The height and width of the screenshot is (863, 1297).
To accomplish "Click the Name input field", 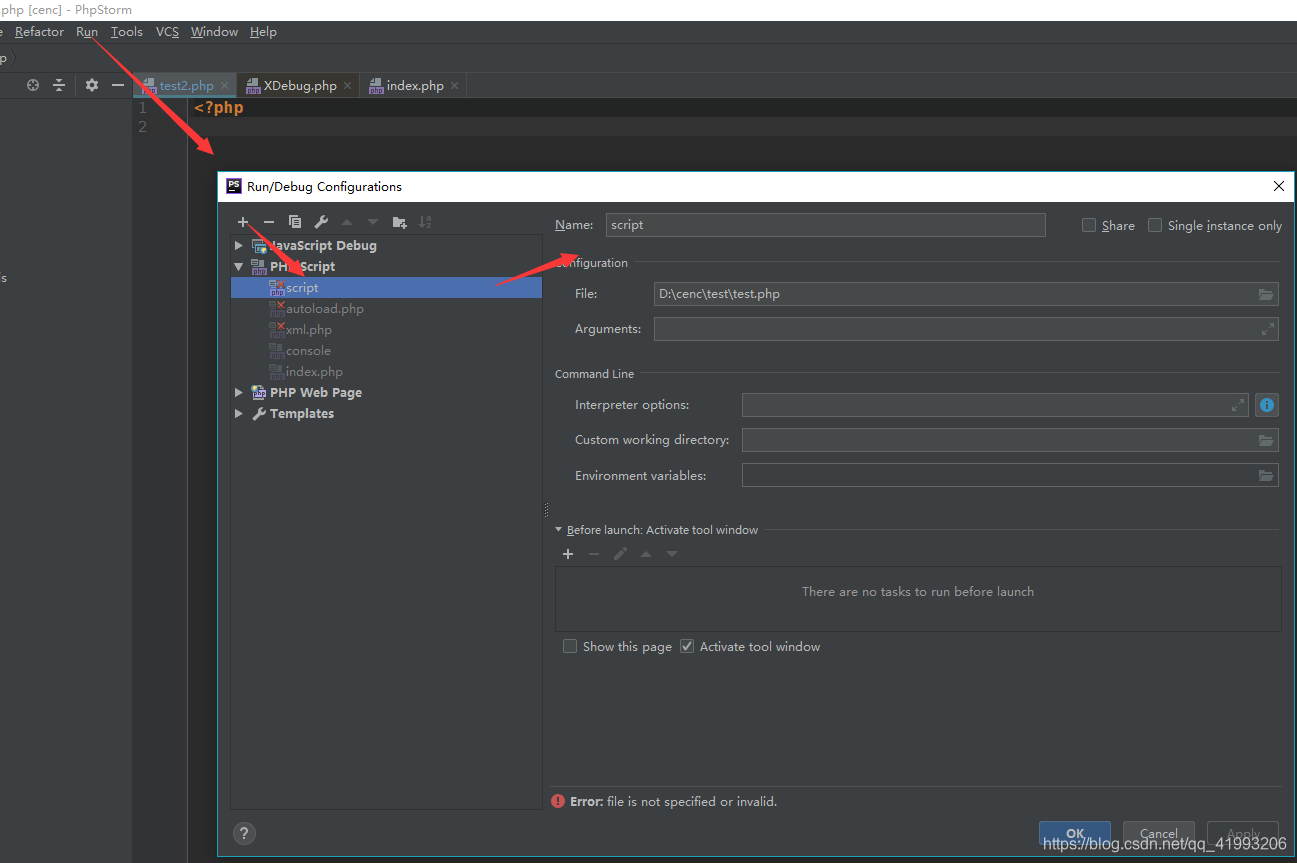I will tap(826, 225).
